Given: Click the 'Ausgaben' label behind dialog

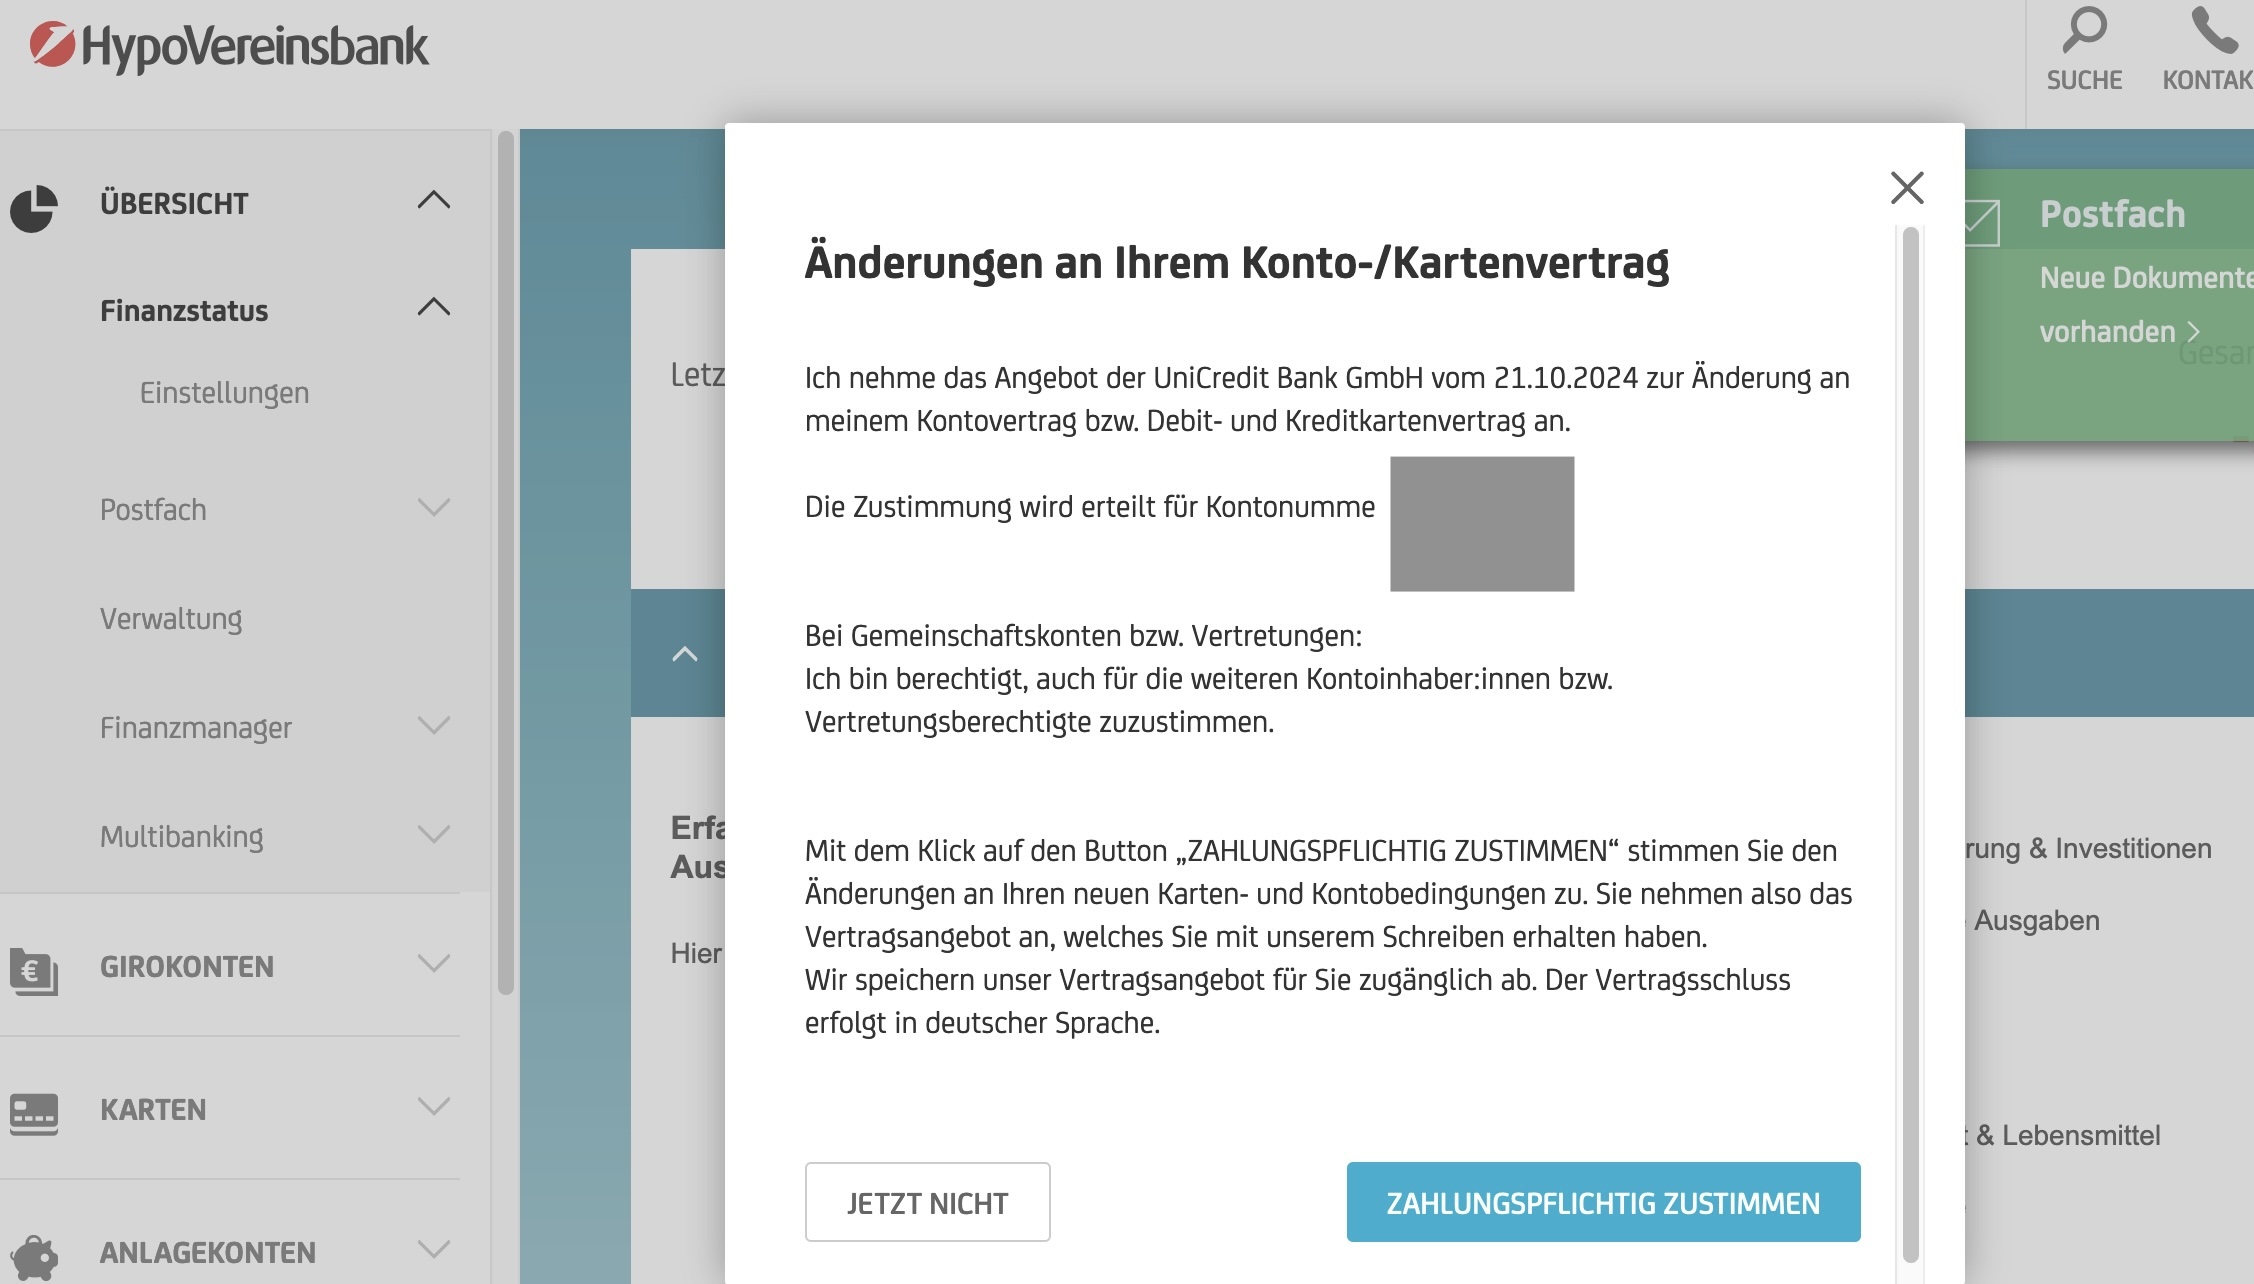Looking at the screenshot, I should click(2036, 921).
